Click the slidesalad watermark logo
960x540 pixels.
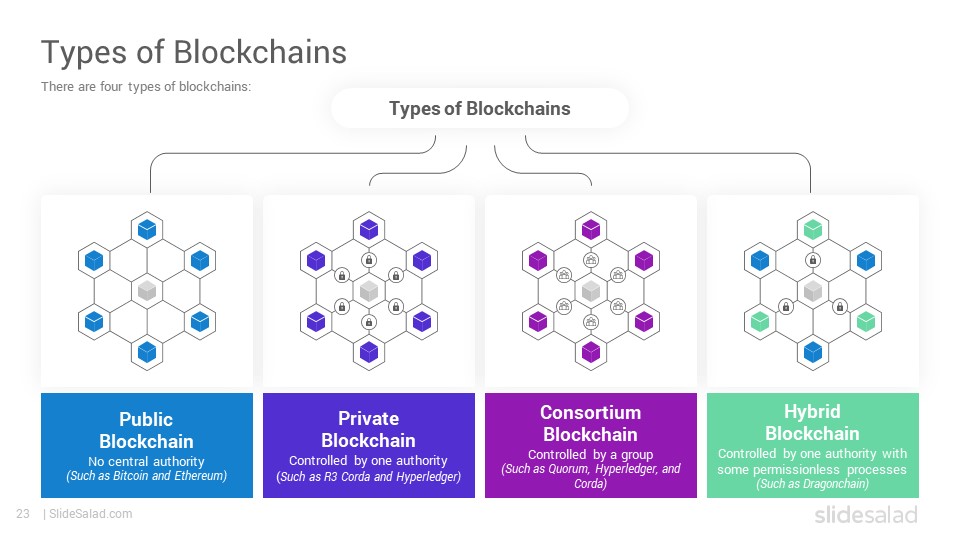pyautogui.click(x=866, y=514)
